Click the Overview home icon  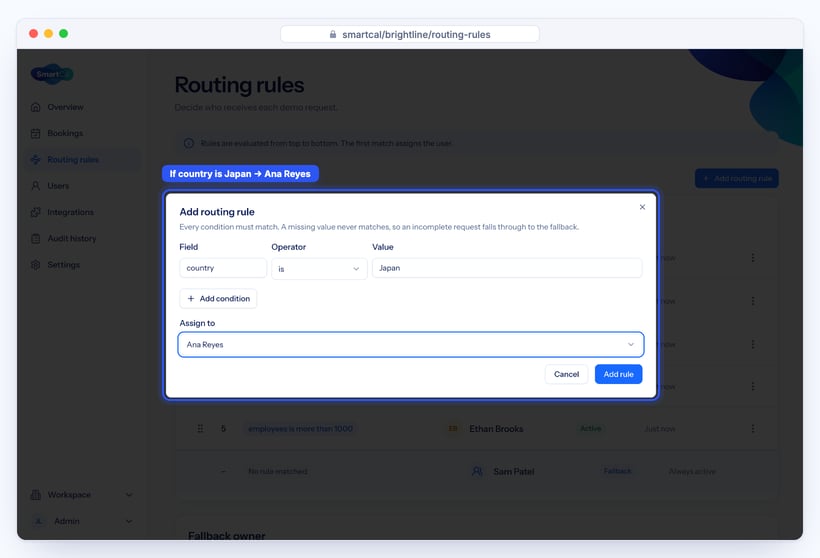coord(36,107)
